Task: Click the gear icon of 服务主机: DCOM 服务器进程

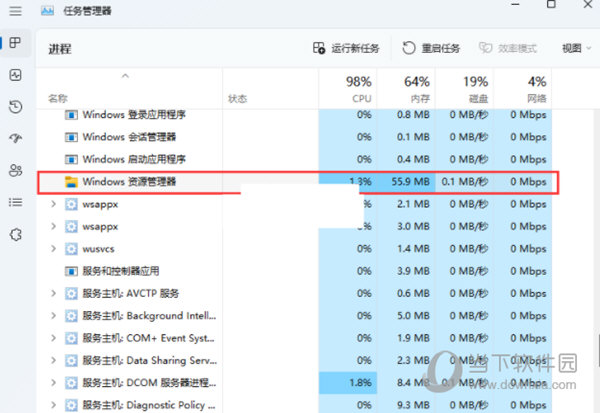Action: point(71,383)
